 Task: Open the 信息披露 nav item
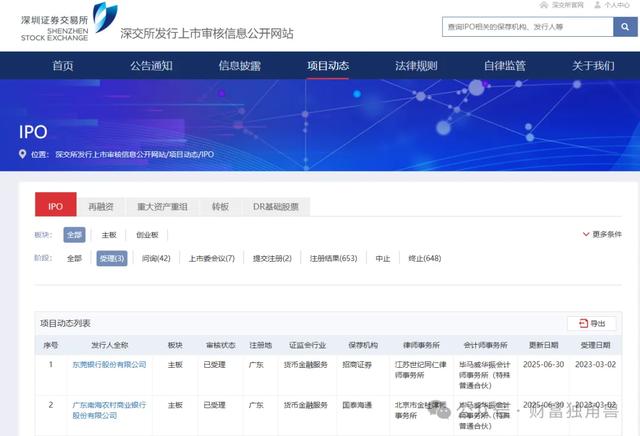click(x=240, y=66)
